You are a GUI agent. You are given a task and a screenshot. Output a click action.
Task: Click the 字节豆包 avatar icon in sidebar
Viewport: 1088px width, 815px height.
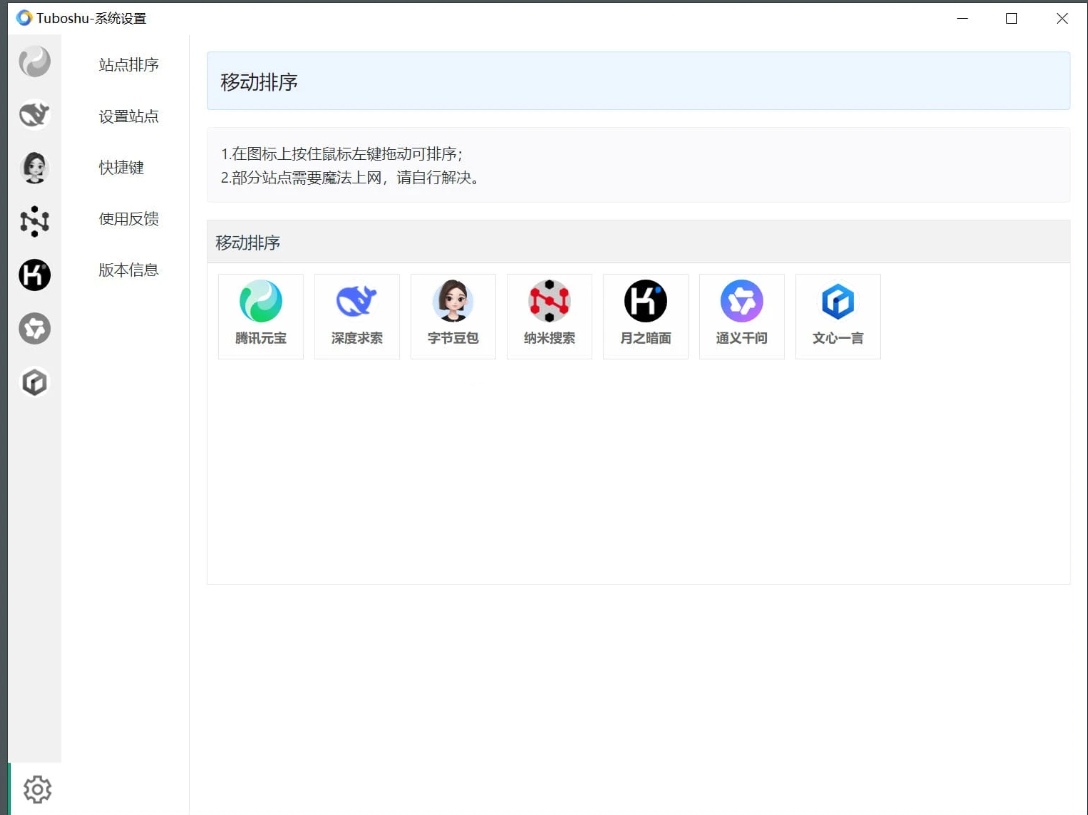[35, 168]
